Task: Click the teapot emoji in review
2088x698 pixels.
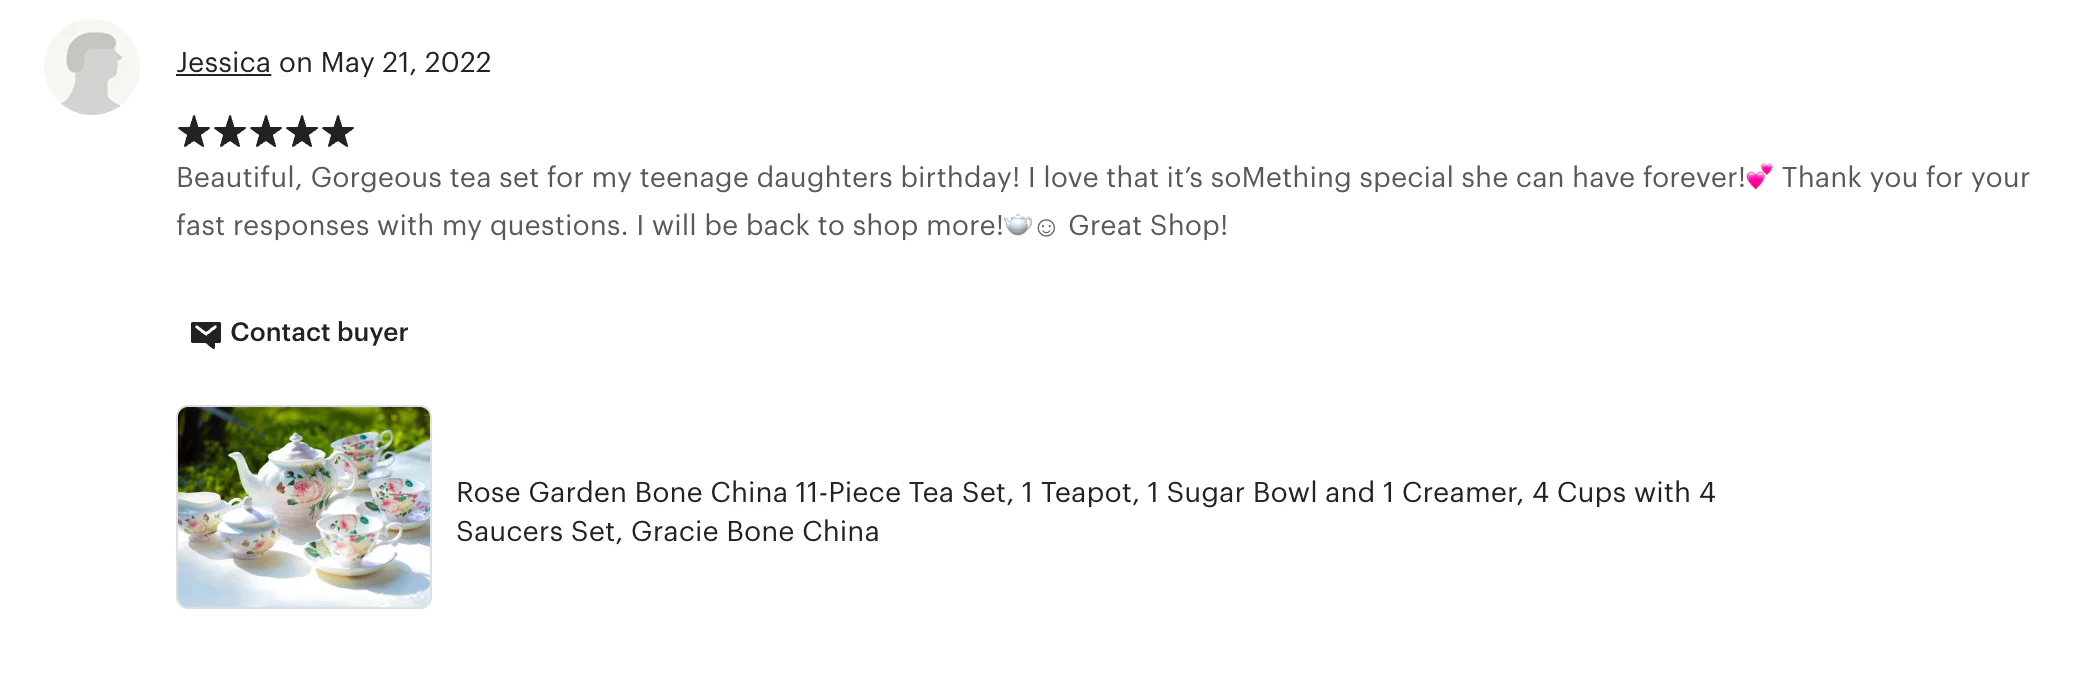Action: tap(1018, 225)
